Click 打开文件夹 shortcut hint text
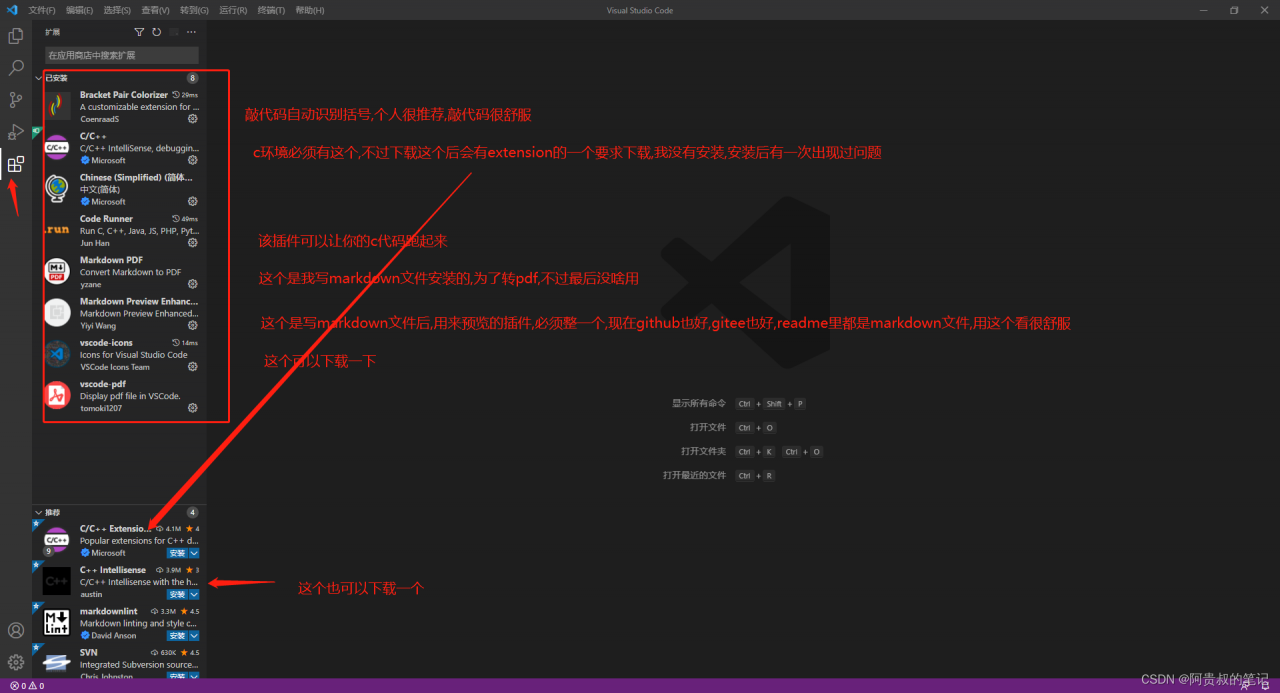1280x693 pixels. coord(704,451)
